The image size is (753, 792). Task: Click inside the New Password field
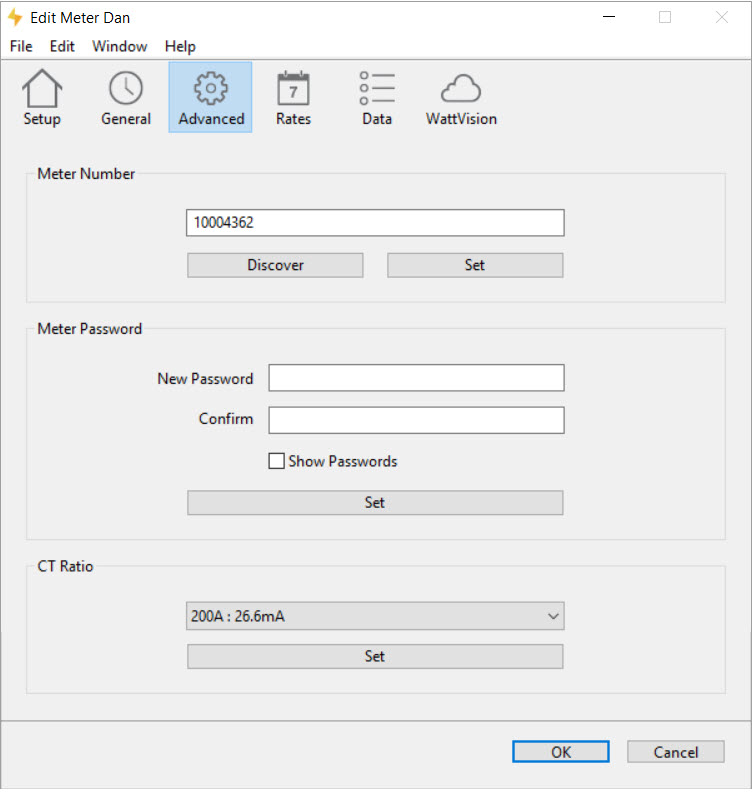[416, 378]
